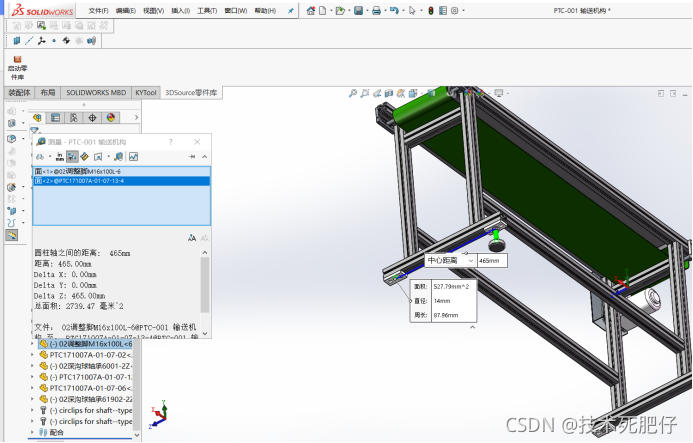The width and height of the screenshot is (693, 443).
Task: Pin the menu bar with pushpin
Action: coord(291,11)
